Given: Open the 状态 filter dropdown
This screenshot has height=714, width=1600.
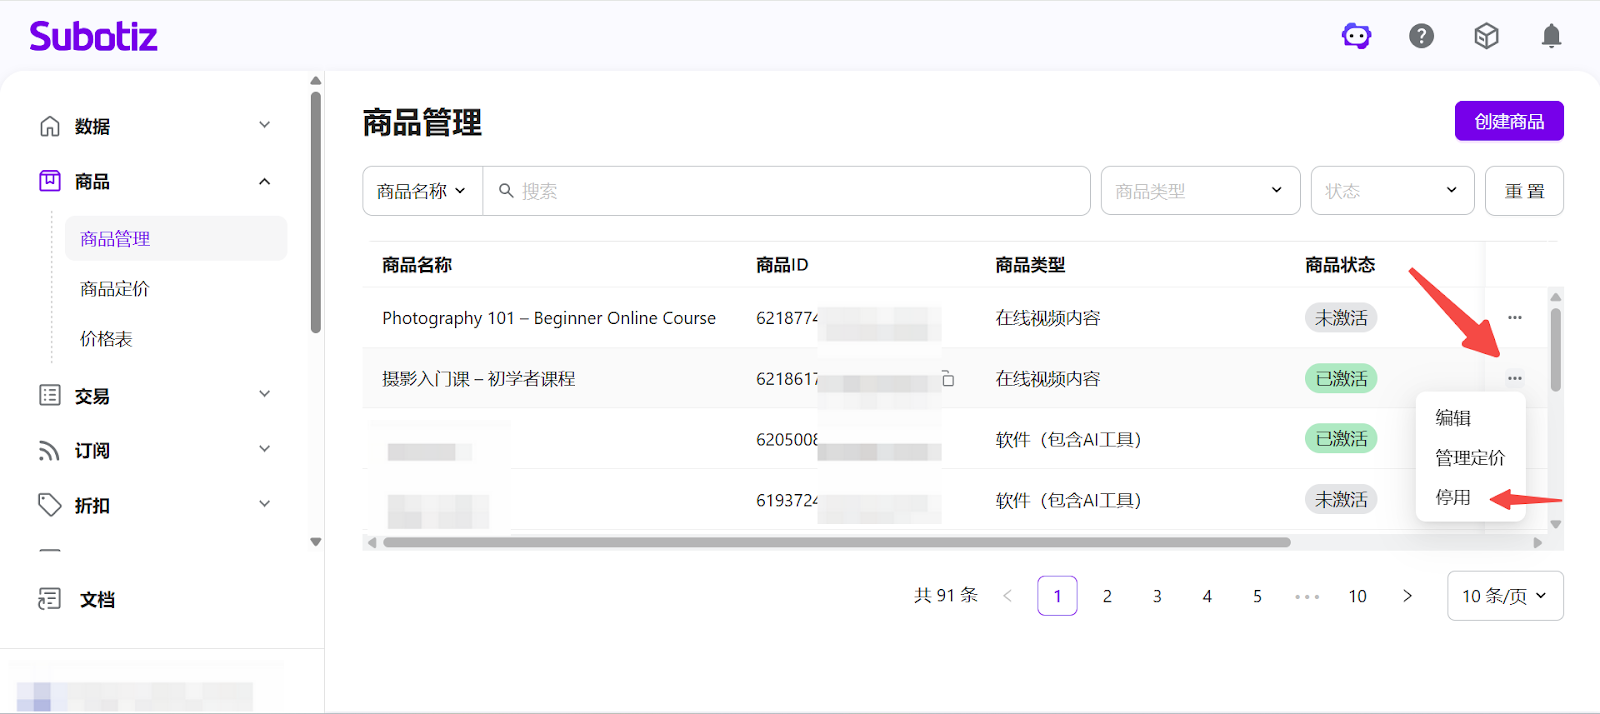Looking at the screenshot, I should coord(1392,191).
